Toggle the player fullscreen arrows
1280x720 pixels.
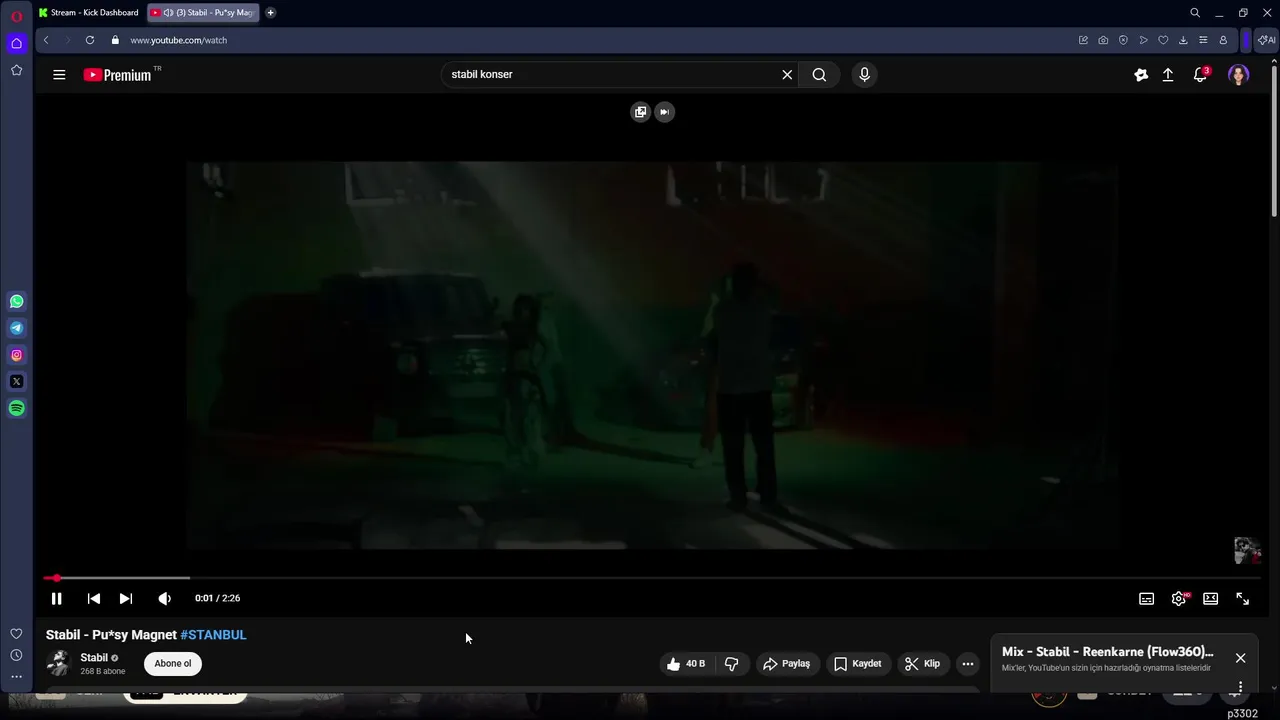[x=1243, y=598]
